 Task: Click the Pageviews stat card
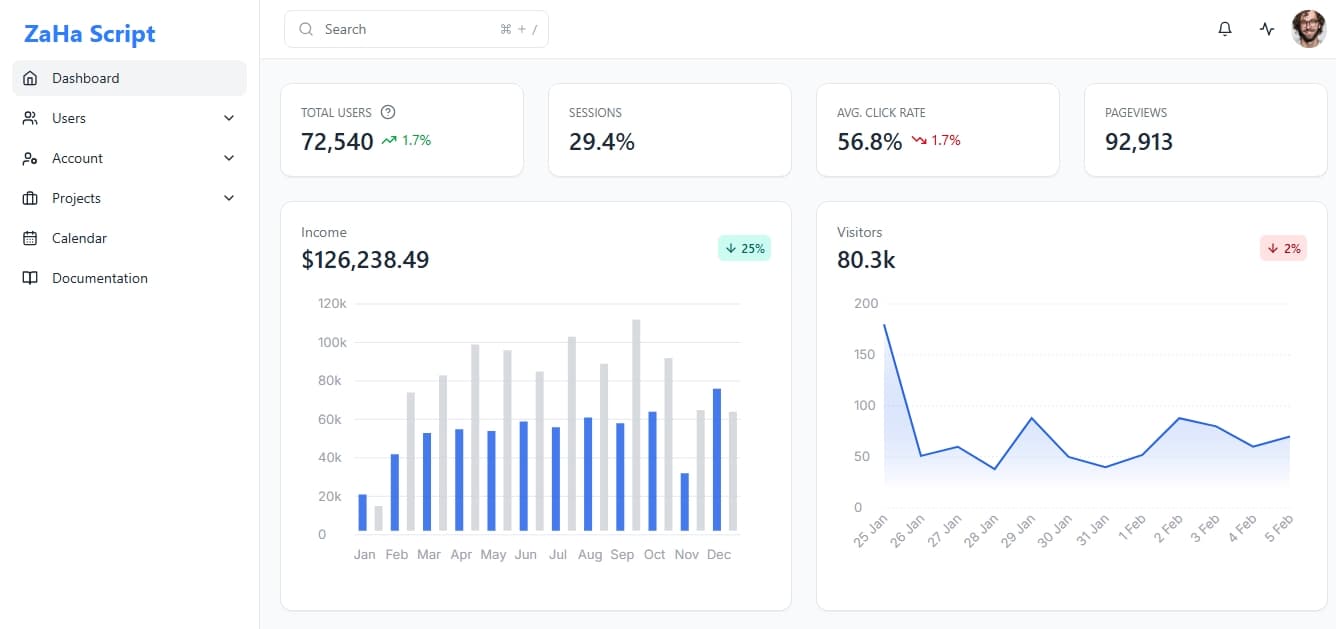[x=1205, y=130]
